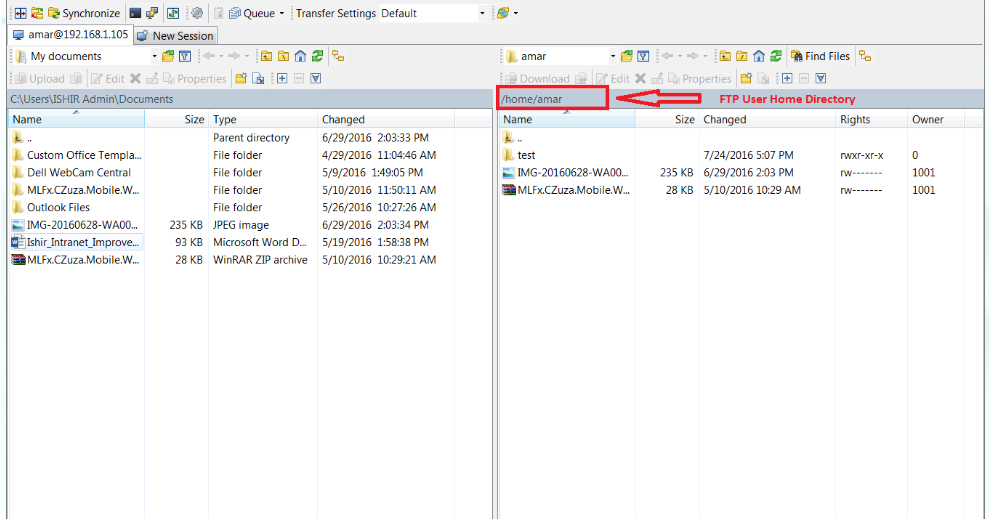Click local path C:\Users\ISHIR Admin\Documents
Image resolution: width=990 pixels, height=519 pixels.
92,99
